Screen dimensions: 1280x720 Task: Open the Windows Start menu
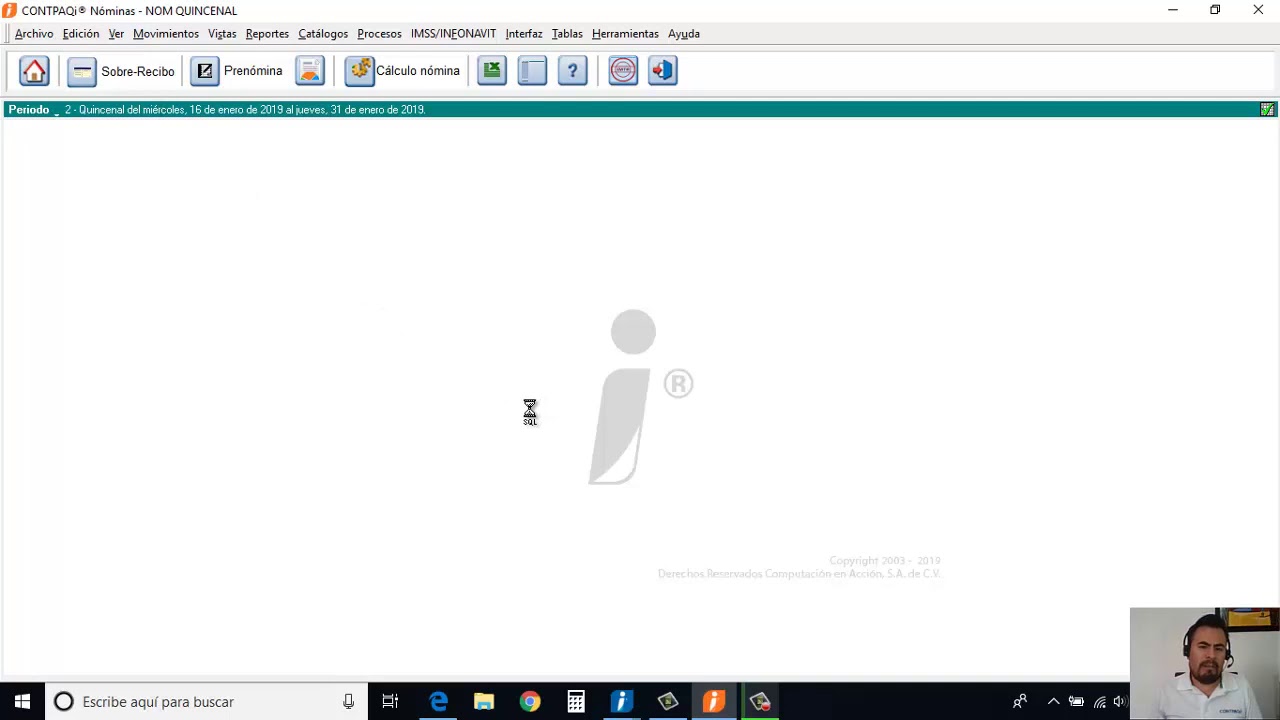(22, 702)
